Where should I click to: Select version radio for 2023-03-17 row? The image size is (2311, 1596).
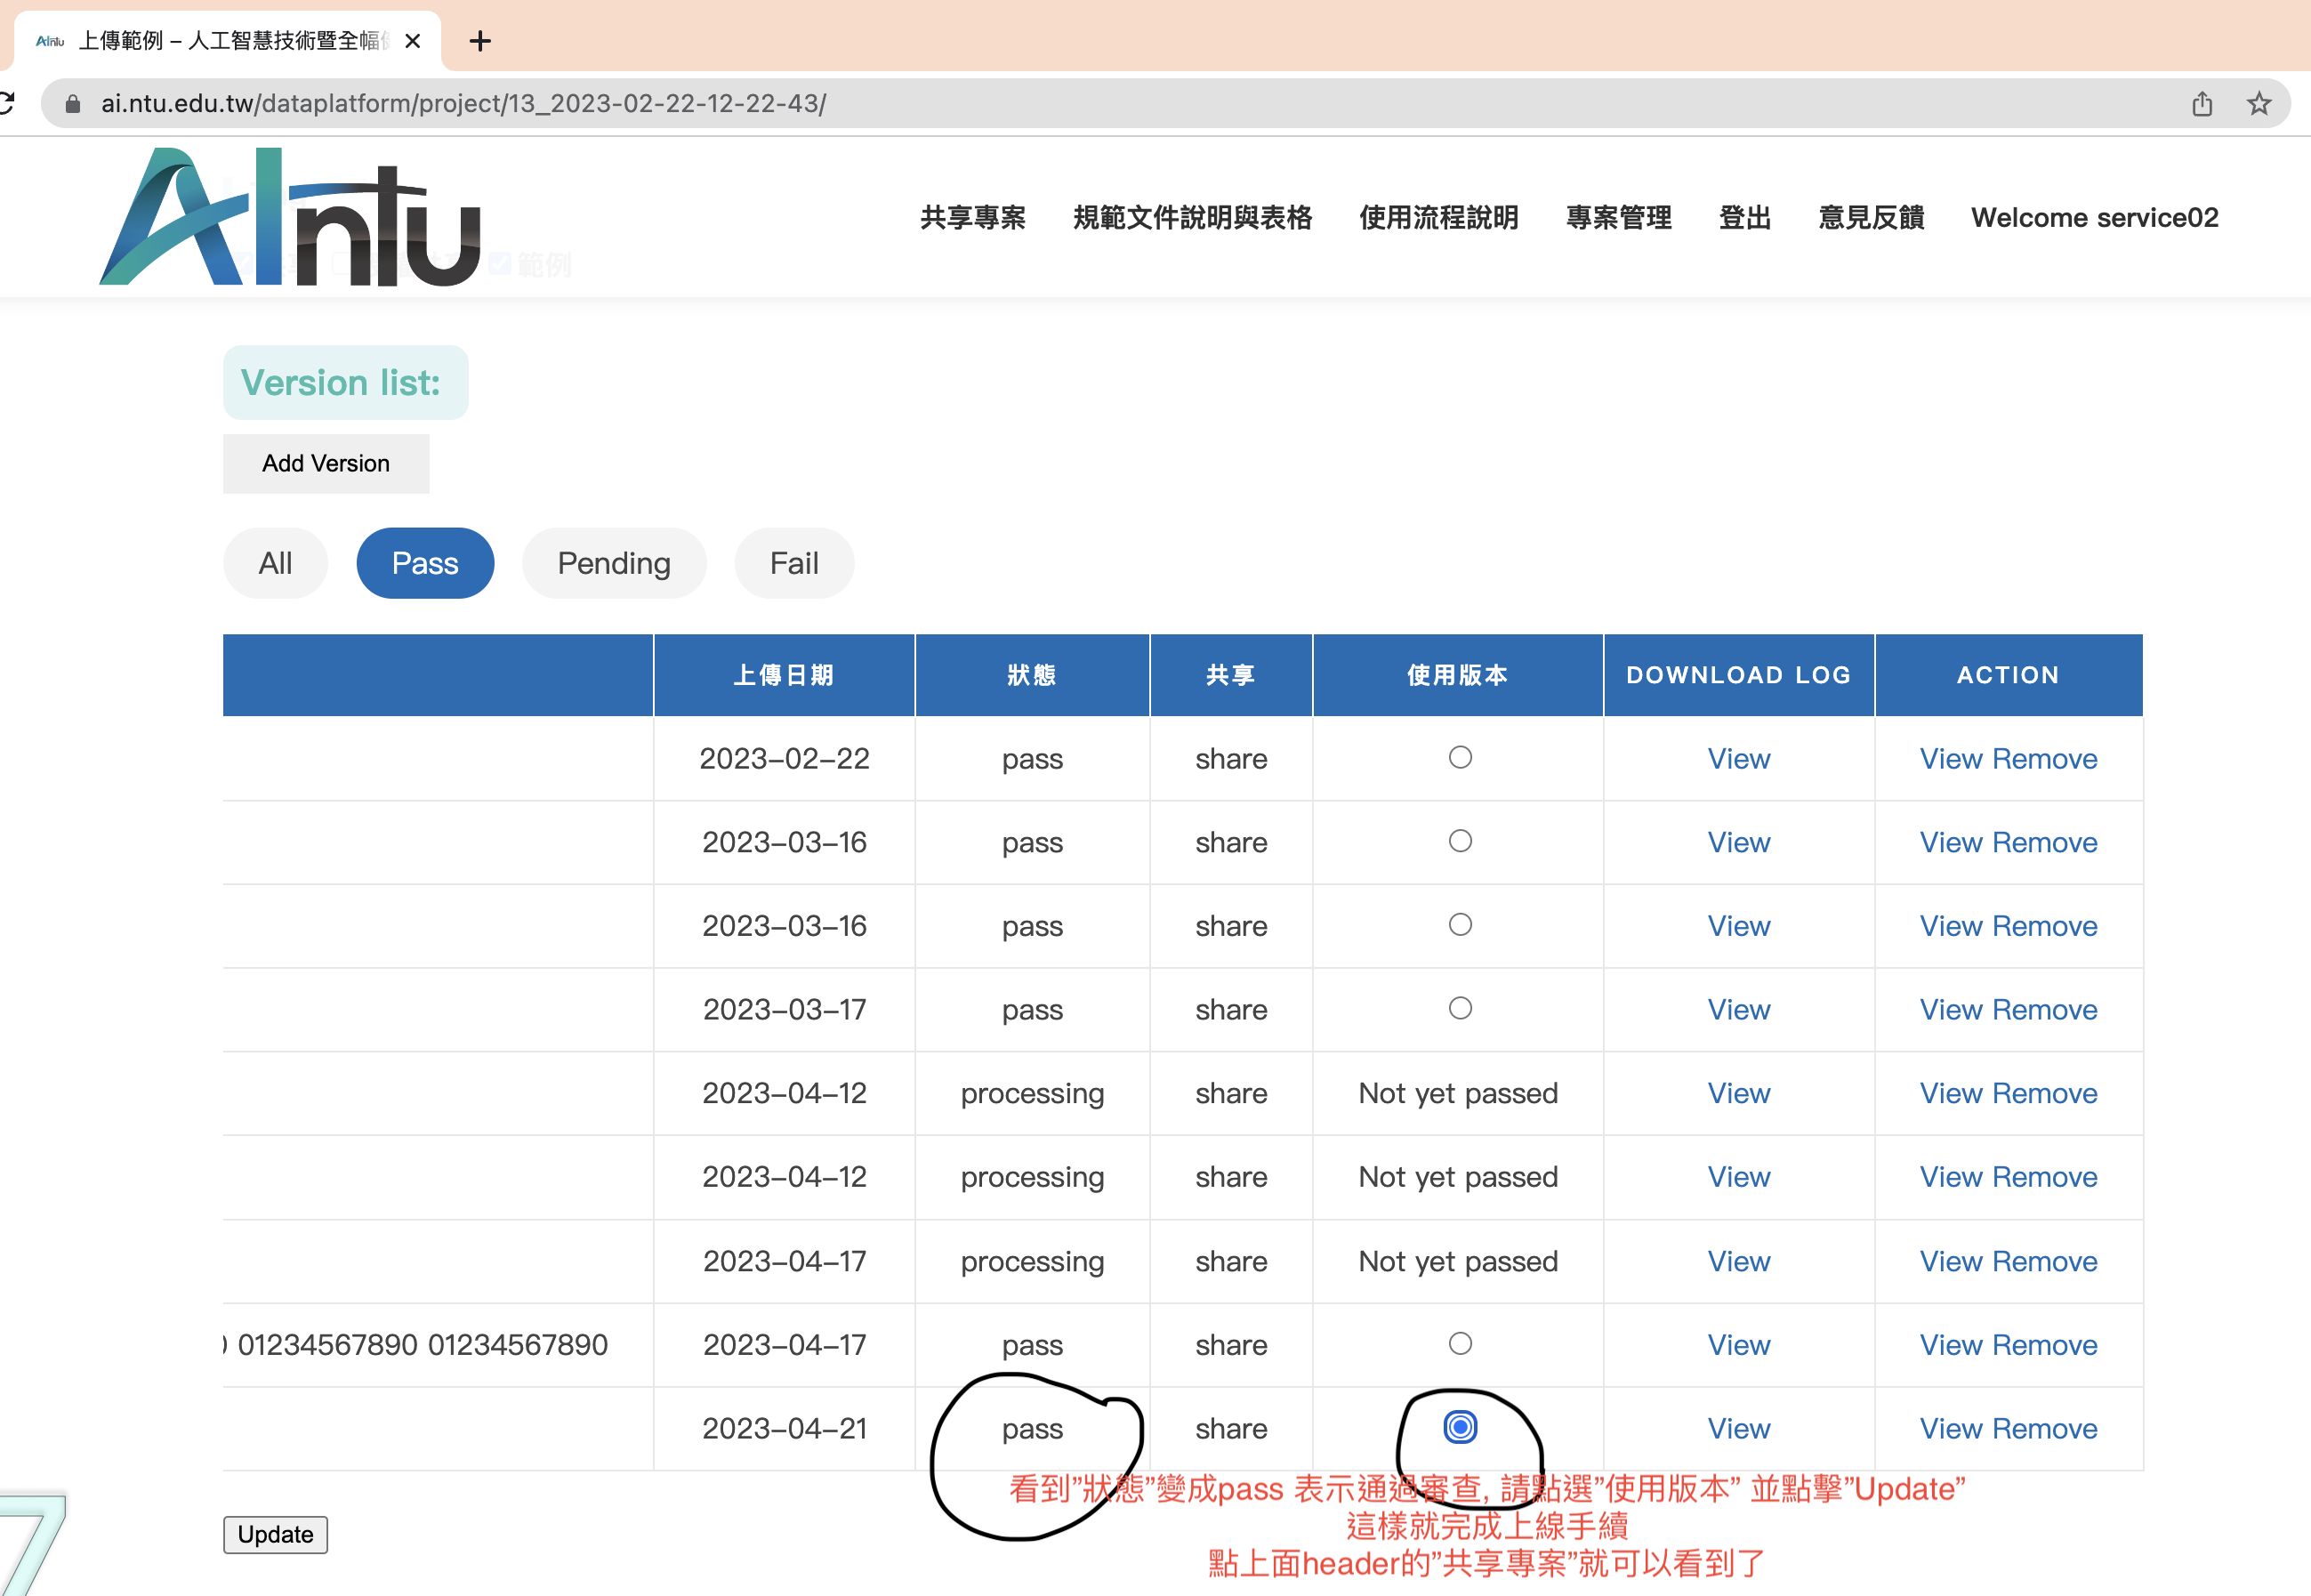point(1459,1008)
